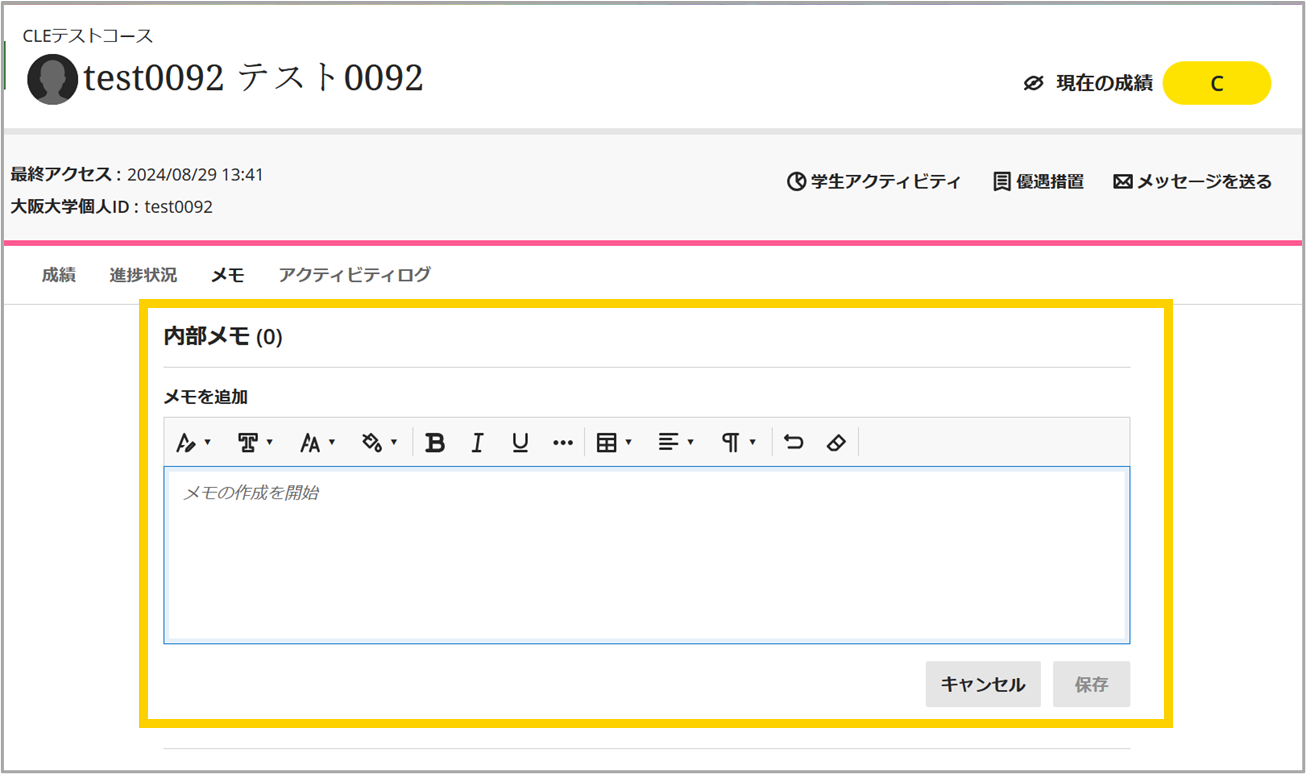Click the 現在の成績 label
Screen dimensions: 1306x774
[1104, 84]
